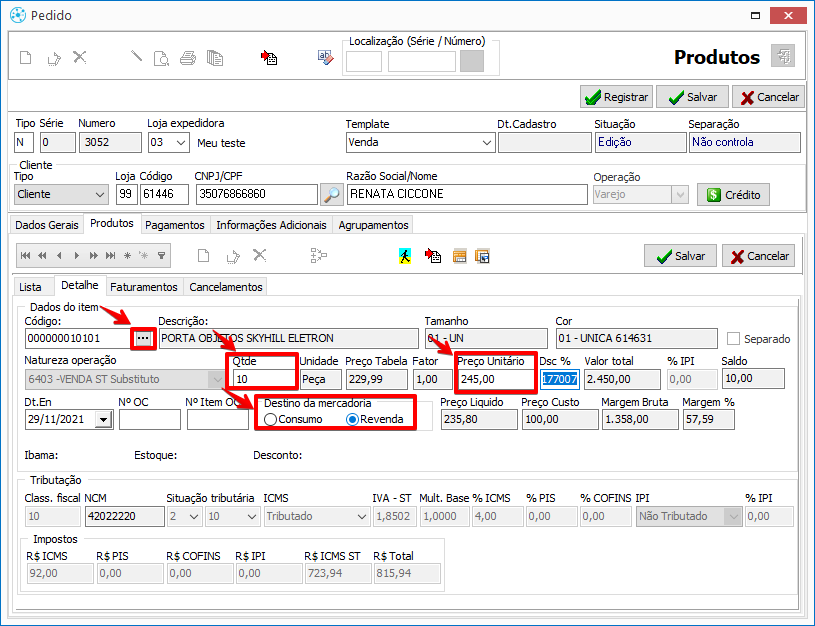Click the window cascade icon in products toolbar
Image resolution: width=815 pixels, height=626 pixels.
(x=482, y=256)
